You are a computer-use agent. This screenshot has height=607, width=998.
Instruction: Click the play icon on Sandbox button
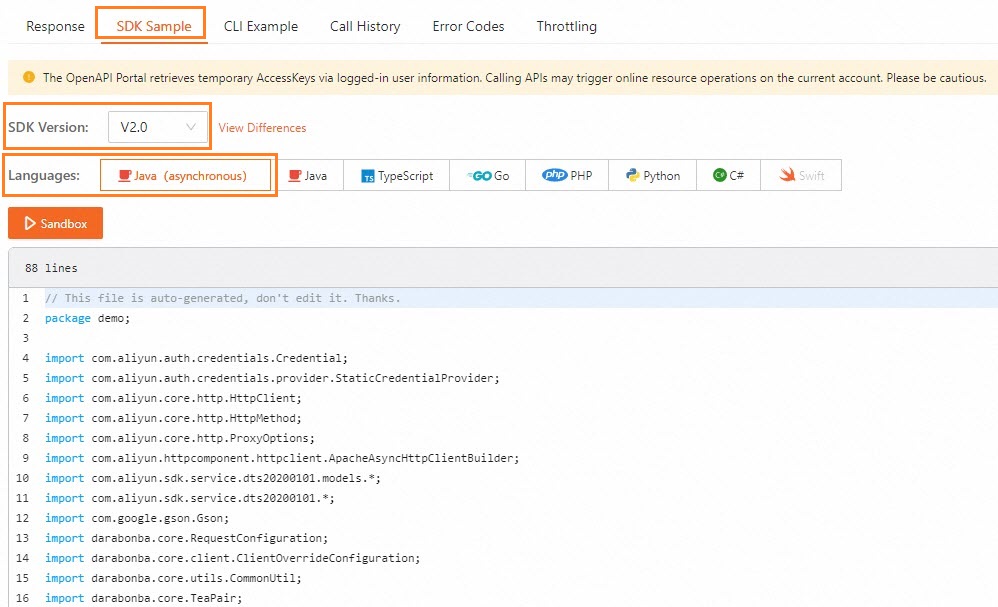tap(30, 223)
